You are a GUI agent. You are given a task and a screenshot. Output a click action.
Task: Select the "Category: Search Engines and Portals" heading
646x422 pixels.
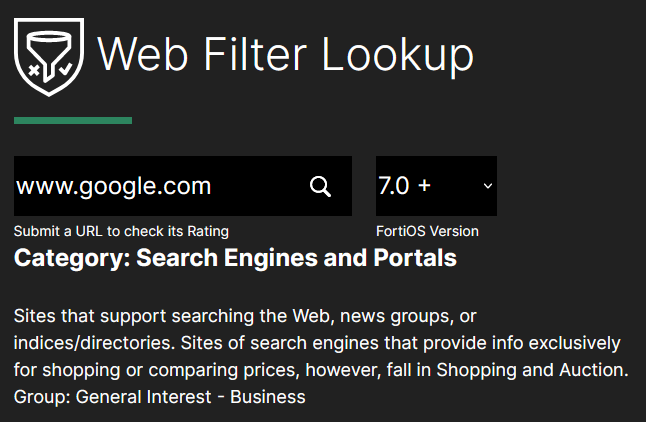pyautogui.click(x=235, y=258)
